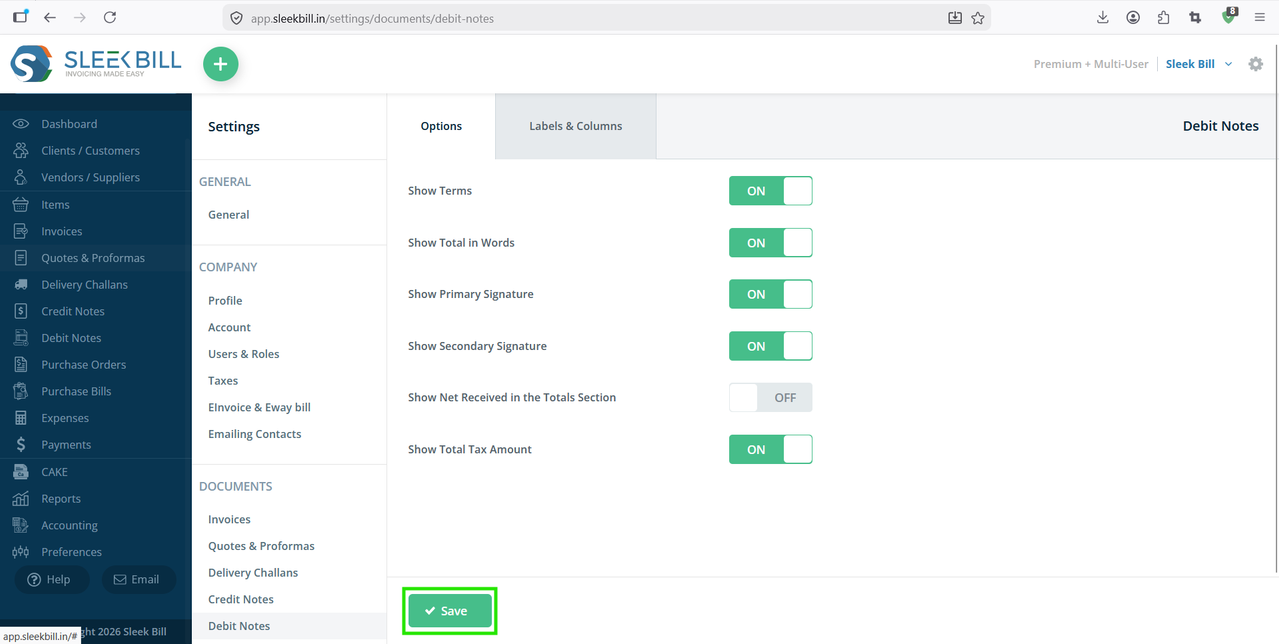Turn off Show Terms toggle
The width and height of the screenshot is (1279, 644).
point(770,191)
